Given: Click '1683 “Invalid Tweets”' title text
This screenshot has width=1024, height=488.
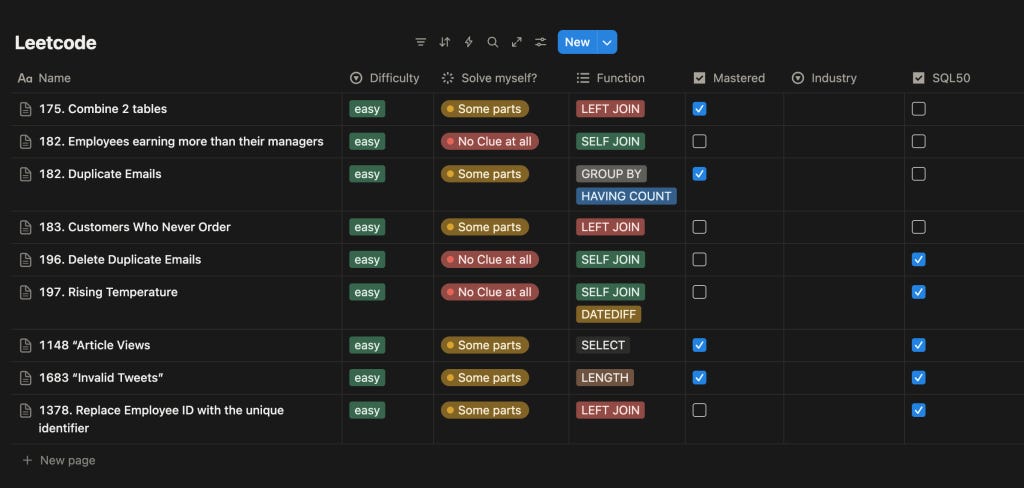Looking at the screenshot, I should (x=101, y=378).
